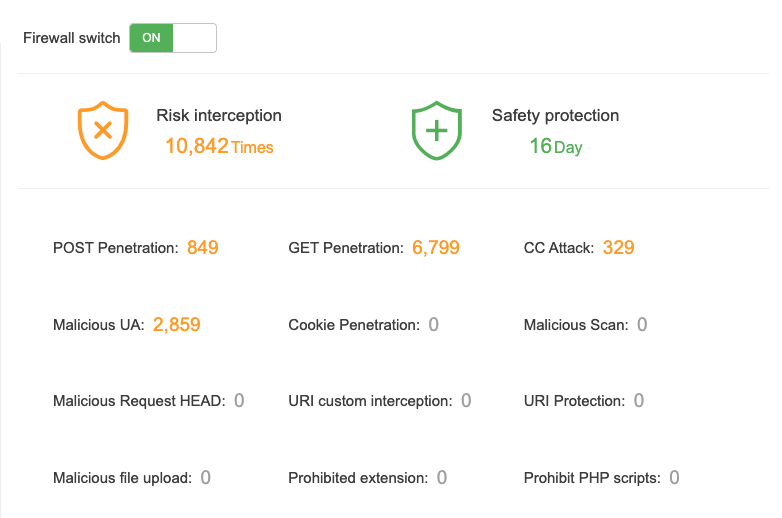The width and height of the screenshot is (782, 518).
Task: Click the Malicious Request HEAD value
Action: pyautogui.click(x=239, y=401)
